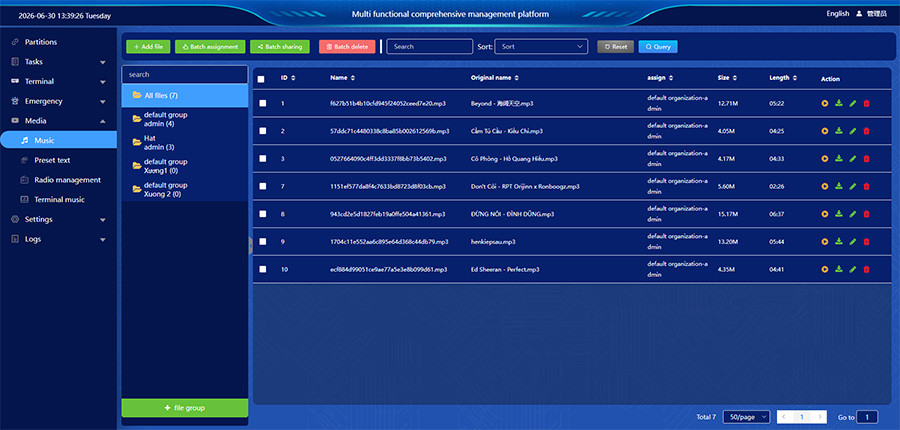The image size is (900, 430).
Task: Download the Don't Côi file
Action: pyautogui.click(x=839, y=186)
